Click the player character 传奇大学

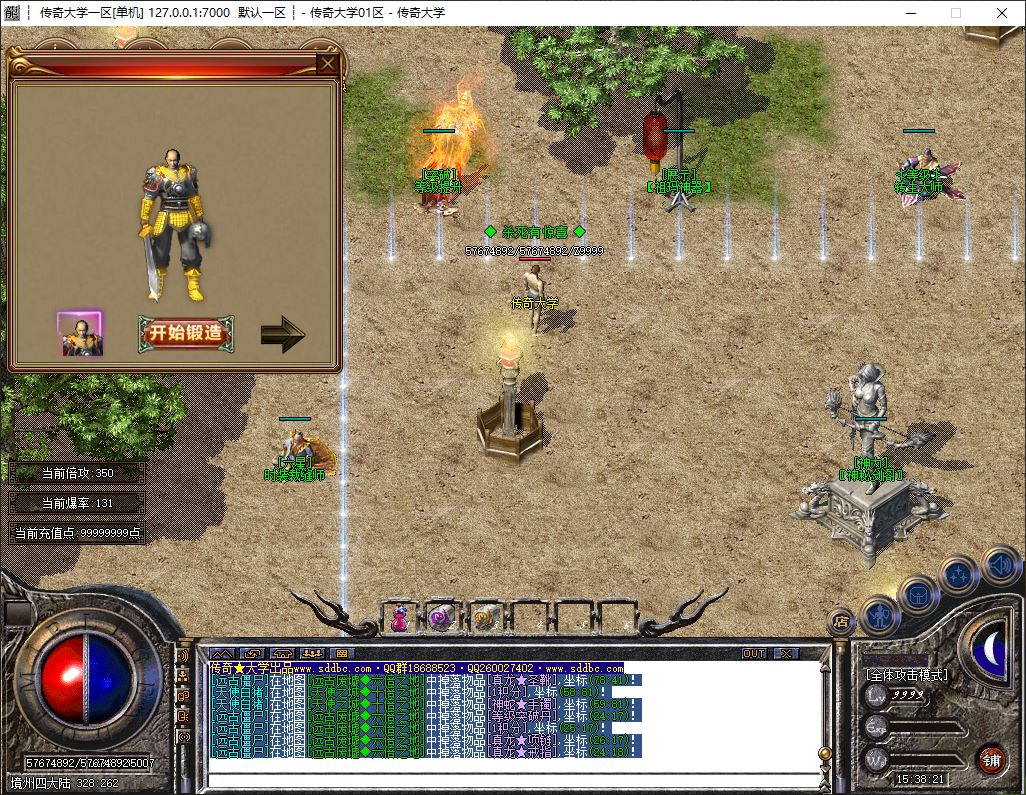535,300
